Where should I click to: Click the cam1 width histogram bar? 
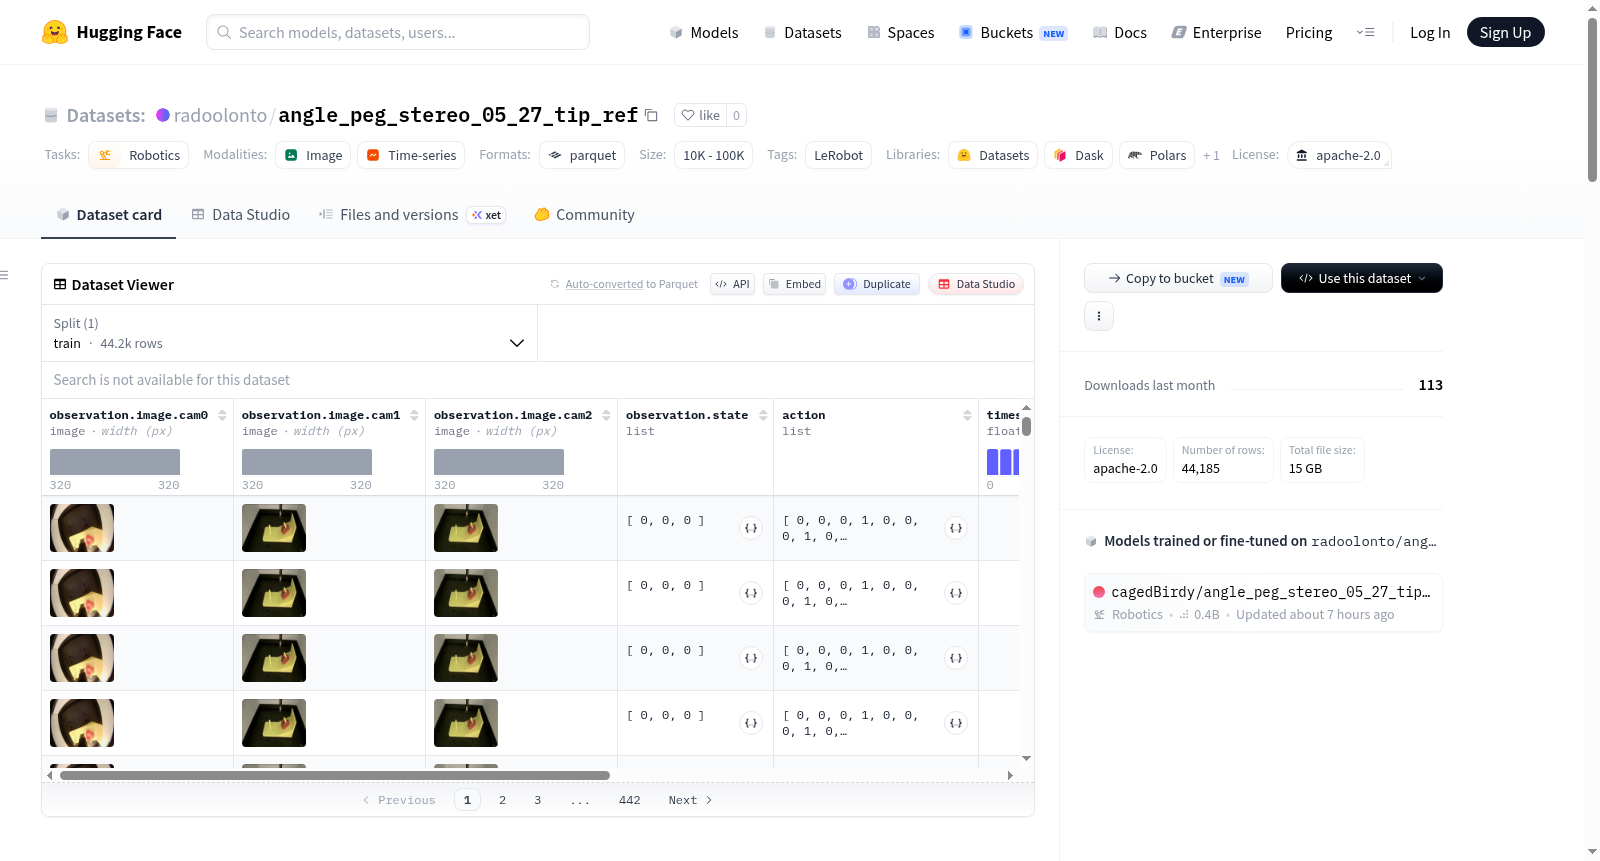(x=307, y=462)
